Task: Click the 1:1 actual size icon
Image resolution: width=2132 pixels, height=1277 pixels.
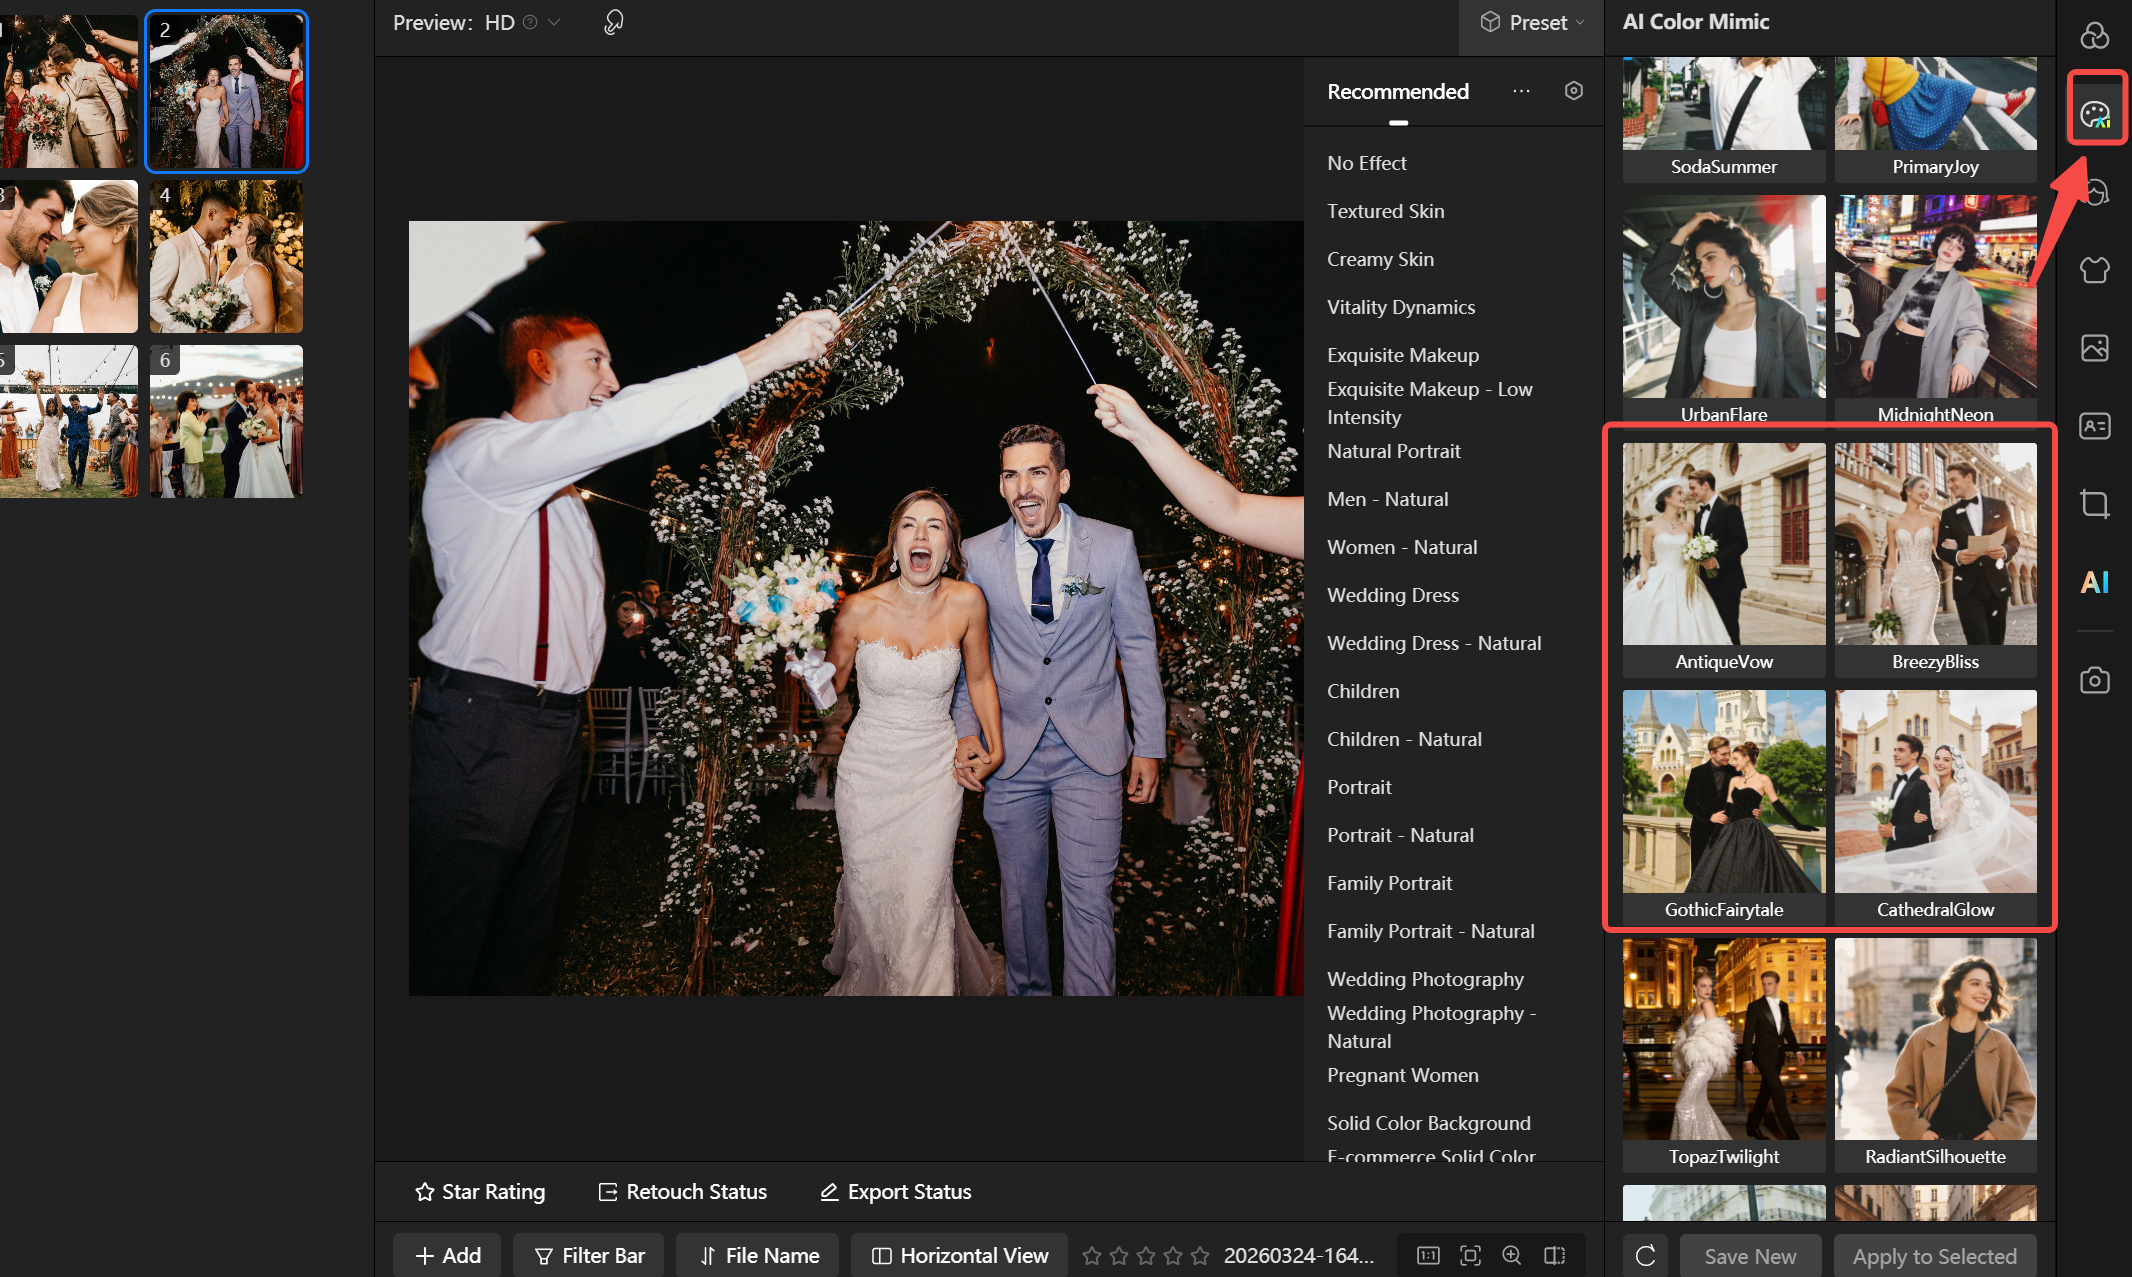Action: [x=1428, y=1255]
